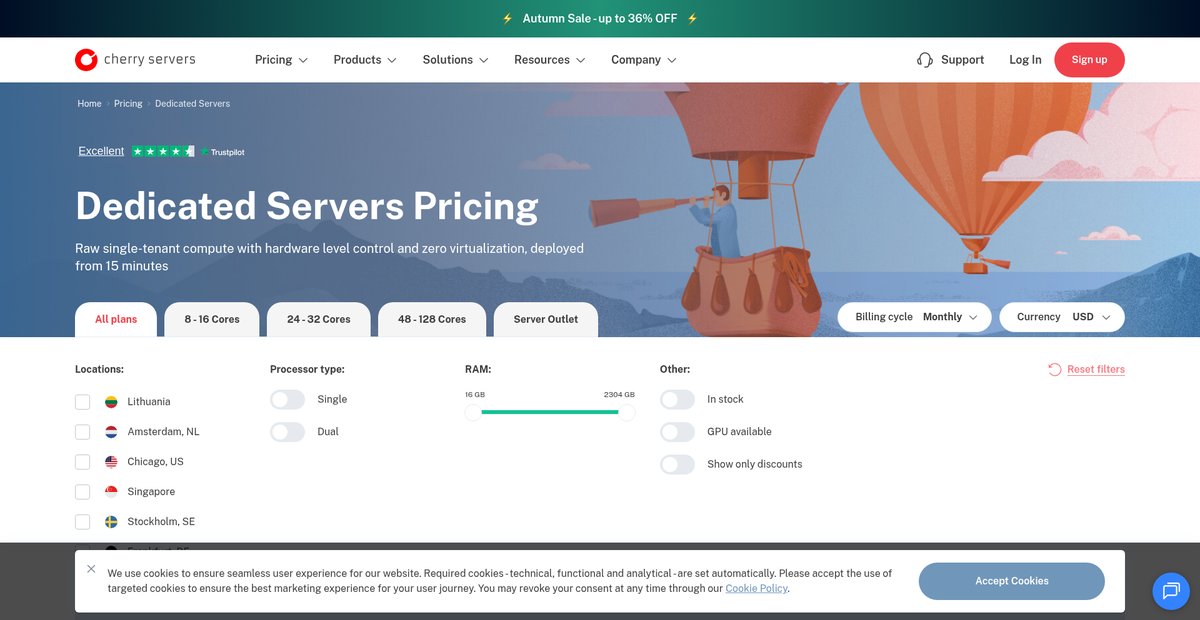Check the Singapore location checkbox
1200x620 pixels.
pyautogui.click(x=82, y=492)
